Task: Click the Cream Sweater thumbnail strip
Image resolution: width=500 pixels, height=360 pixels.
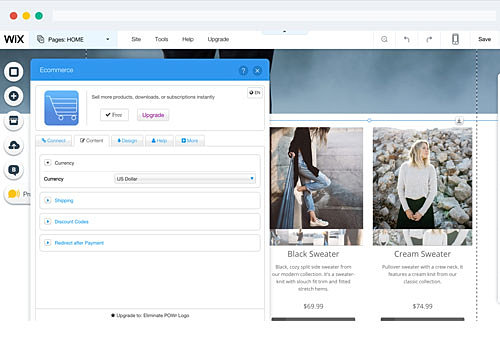Action: click(422, 237)
